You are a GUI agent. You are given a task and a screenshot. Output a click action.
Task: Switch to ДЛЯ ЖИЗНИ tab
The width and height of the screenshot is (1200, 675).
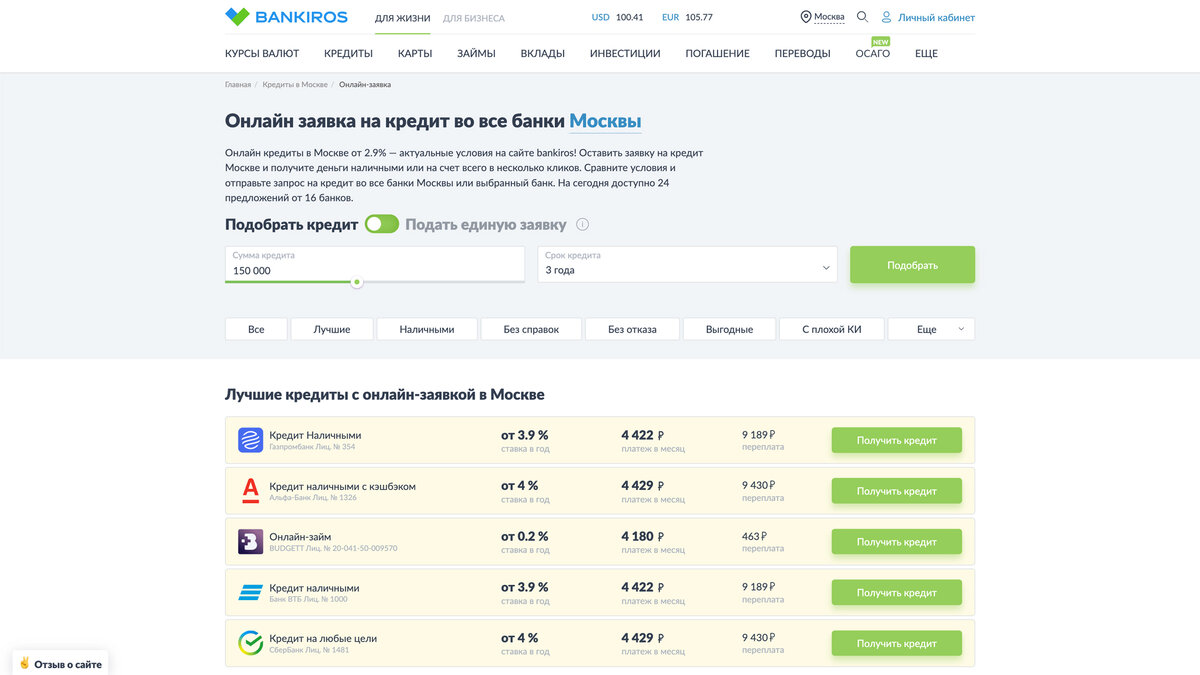[x=403, y=18]
